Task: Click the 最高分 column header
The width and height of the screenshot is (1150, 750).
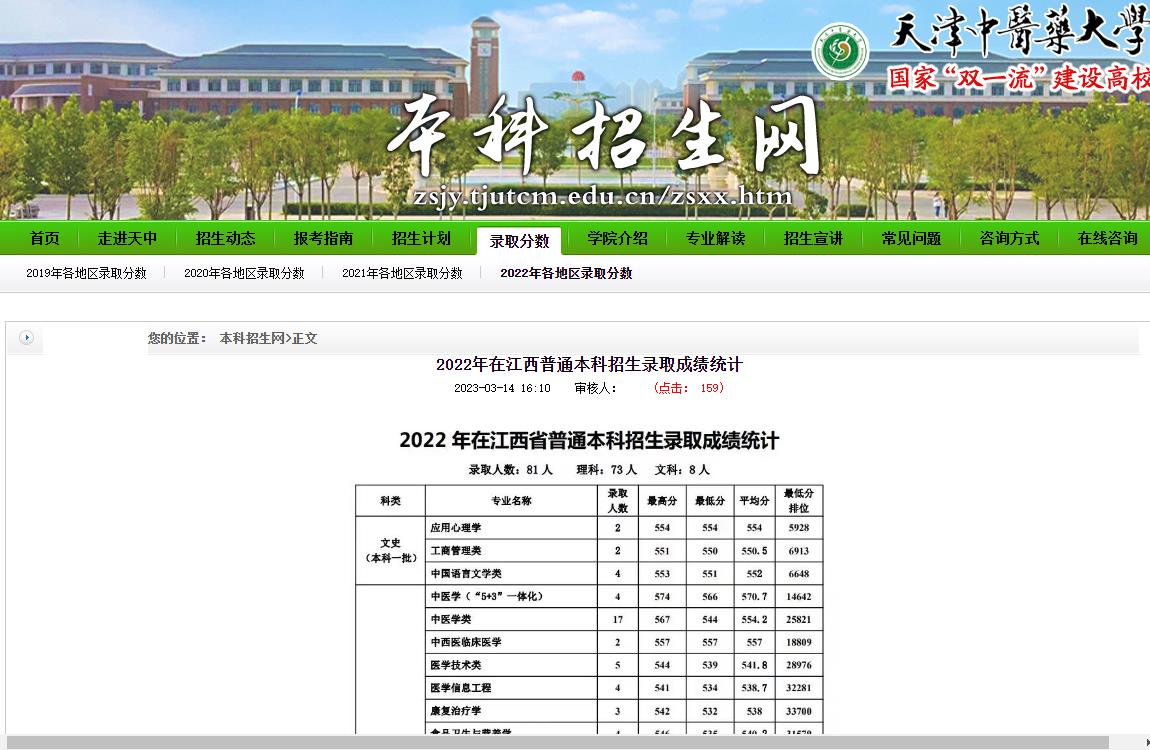Action: click(662, 501)
